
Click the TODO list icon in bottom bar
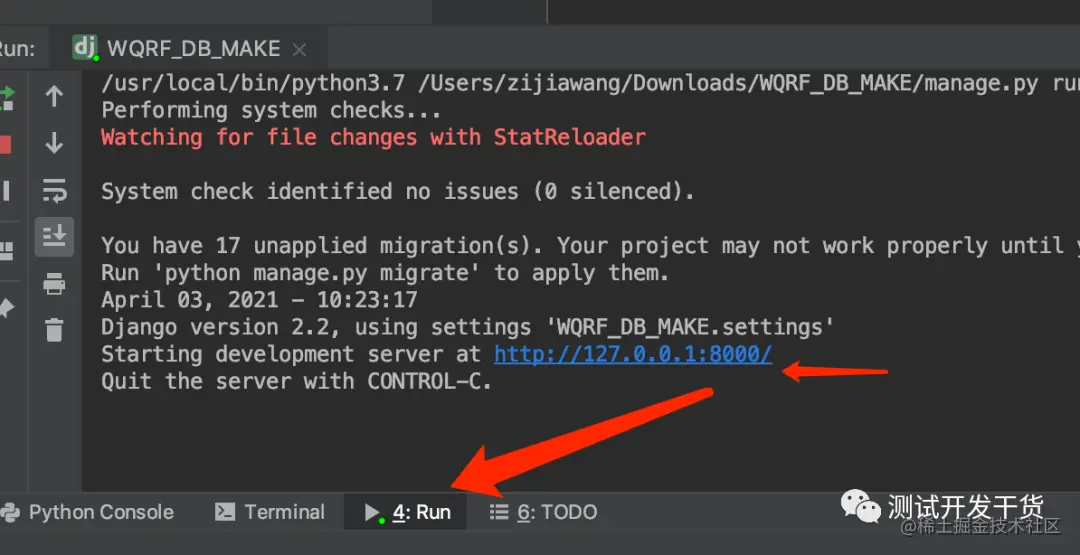point(499,512)
